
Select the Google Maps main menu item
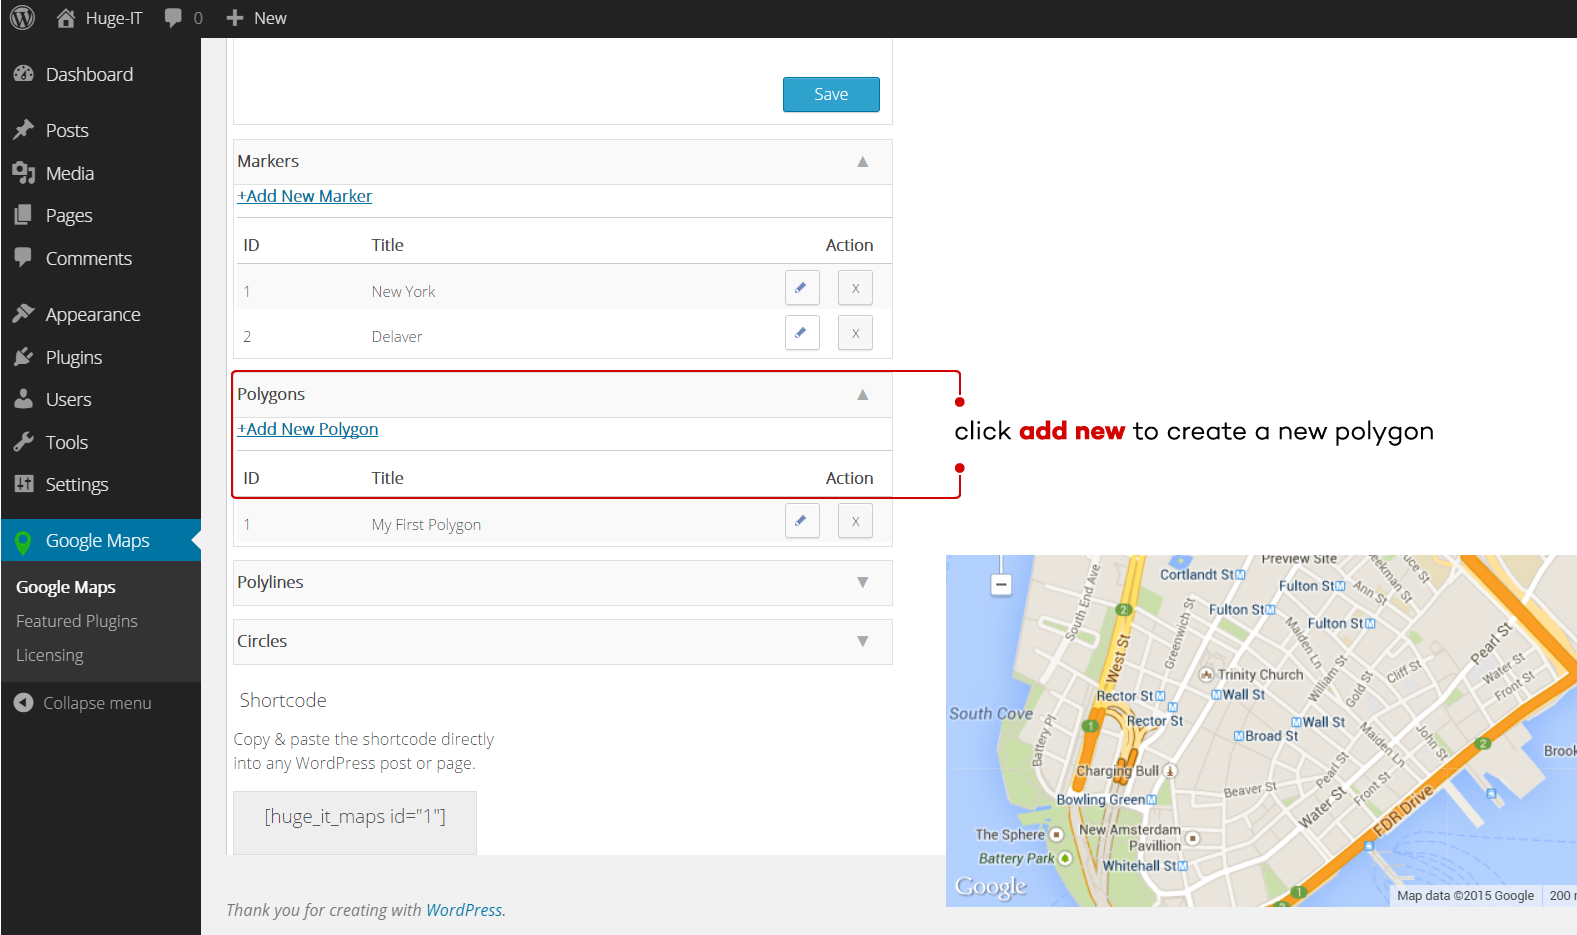pyautogui.click(x=100, y=540)
